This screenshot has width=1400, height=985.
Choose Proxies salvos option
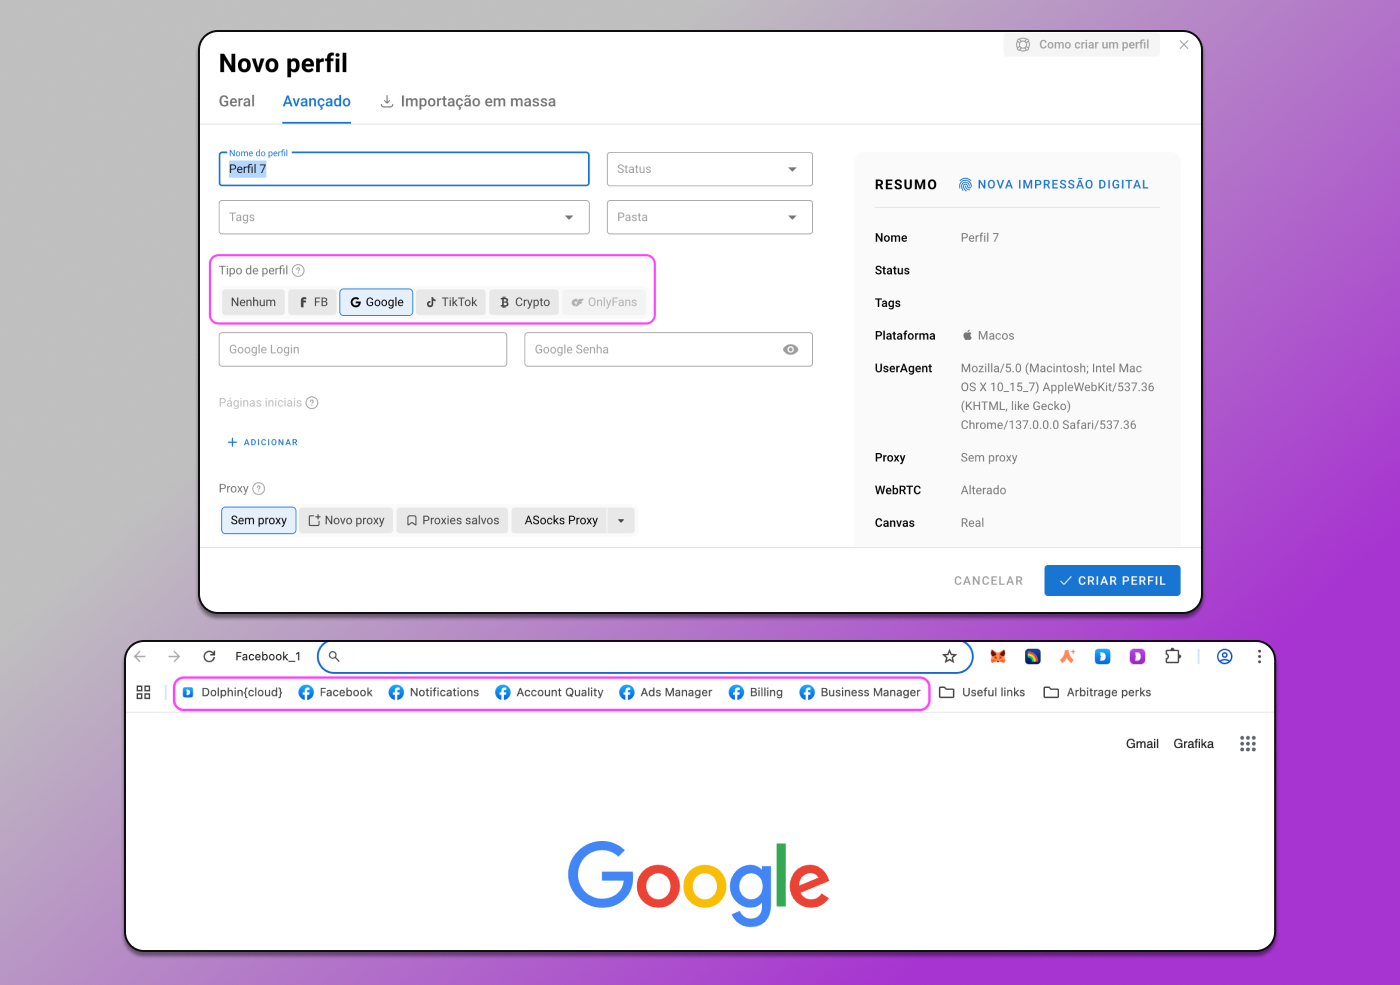(x=452, y=520)
